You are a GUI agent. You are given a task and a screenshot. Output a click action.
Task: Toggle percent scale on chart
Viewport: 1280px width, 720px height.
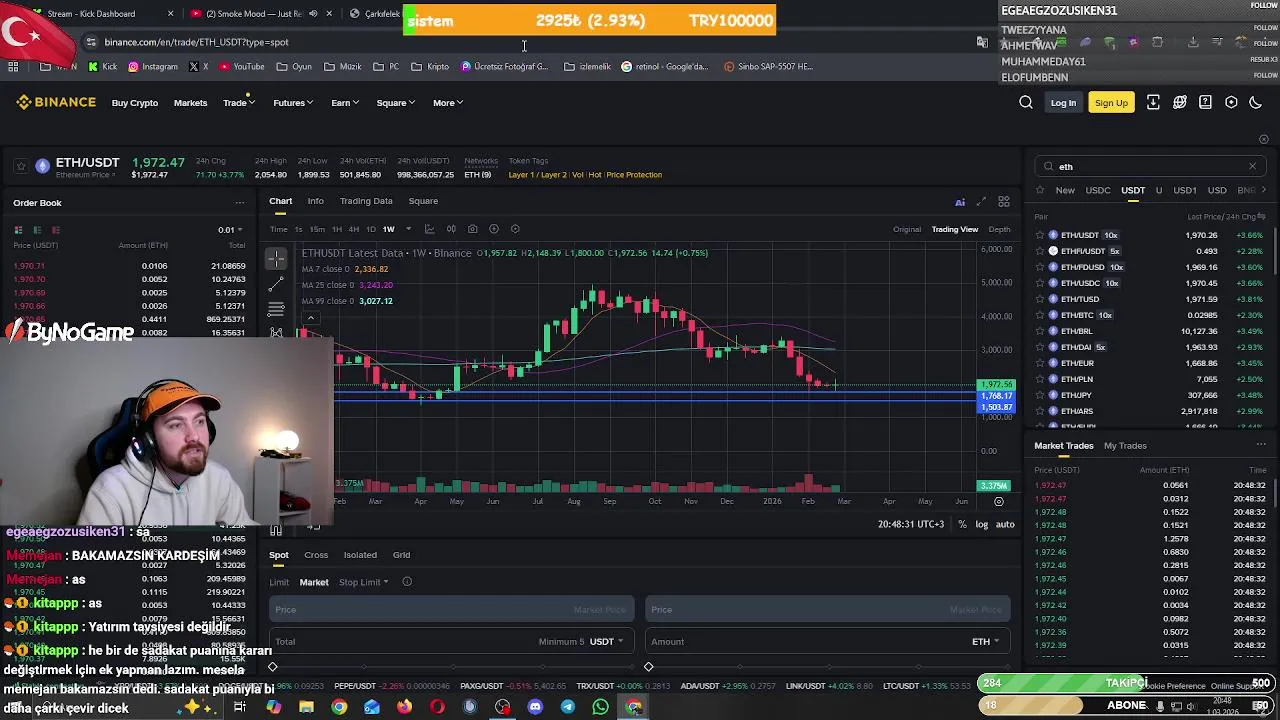[x=962, y=524]
